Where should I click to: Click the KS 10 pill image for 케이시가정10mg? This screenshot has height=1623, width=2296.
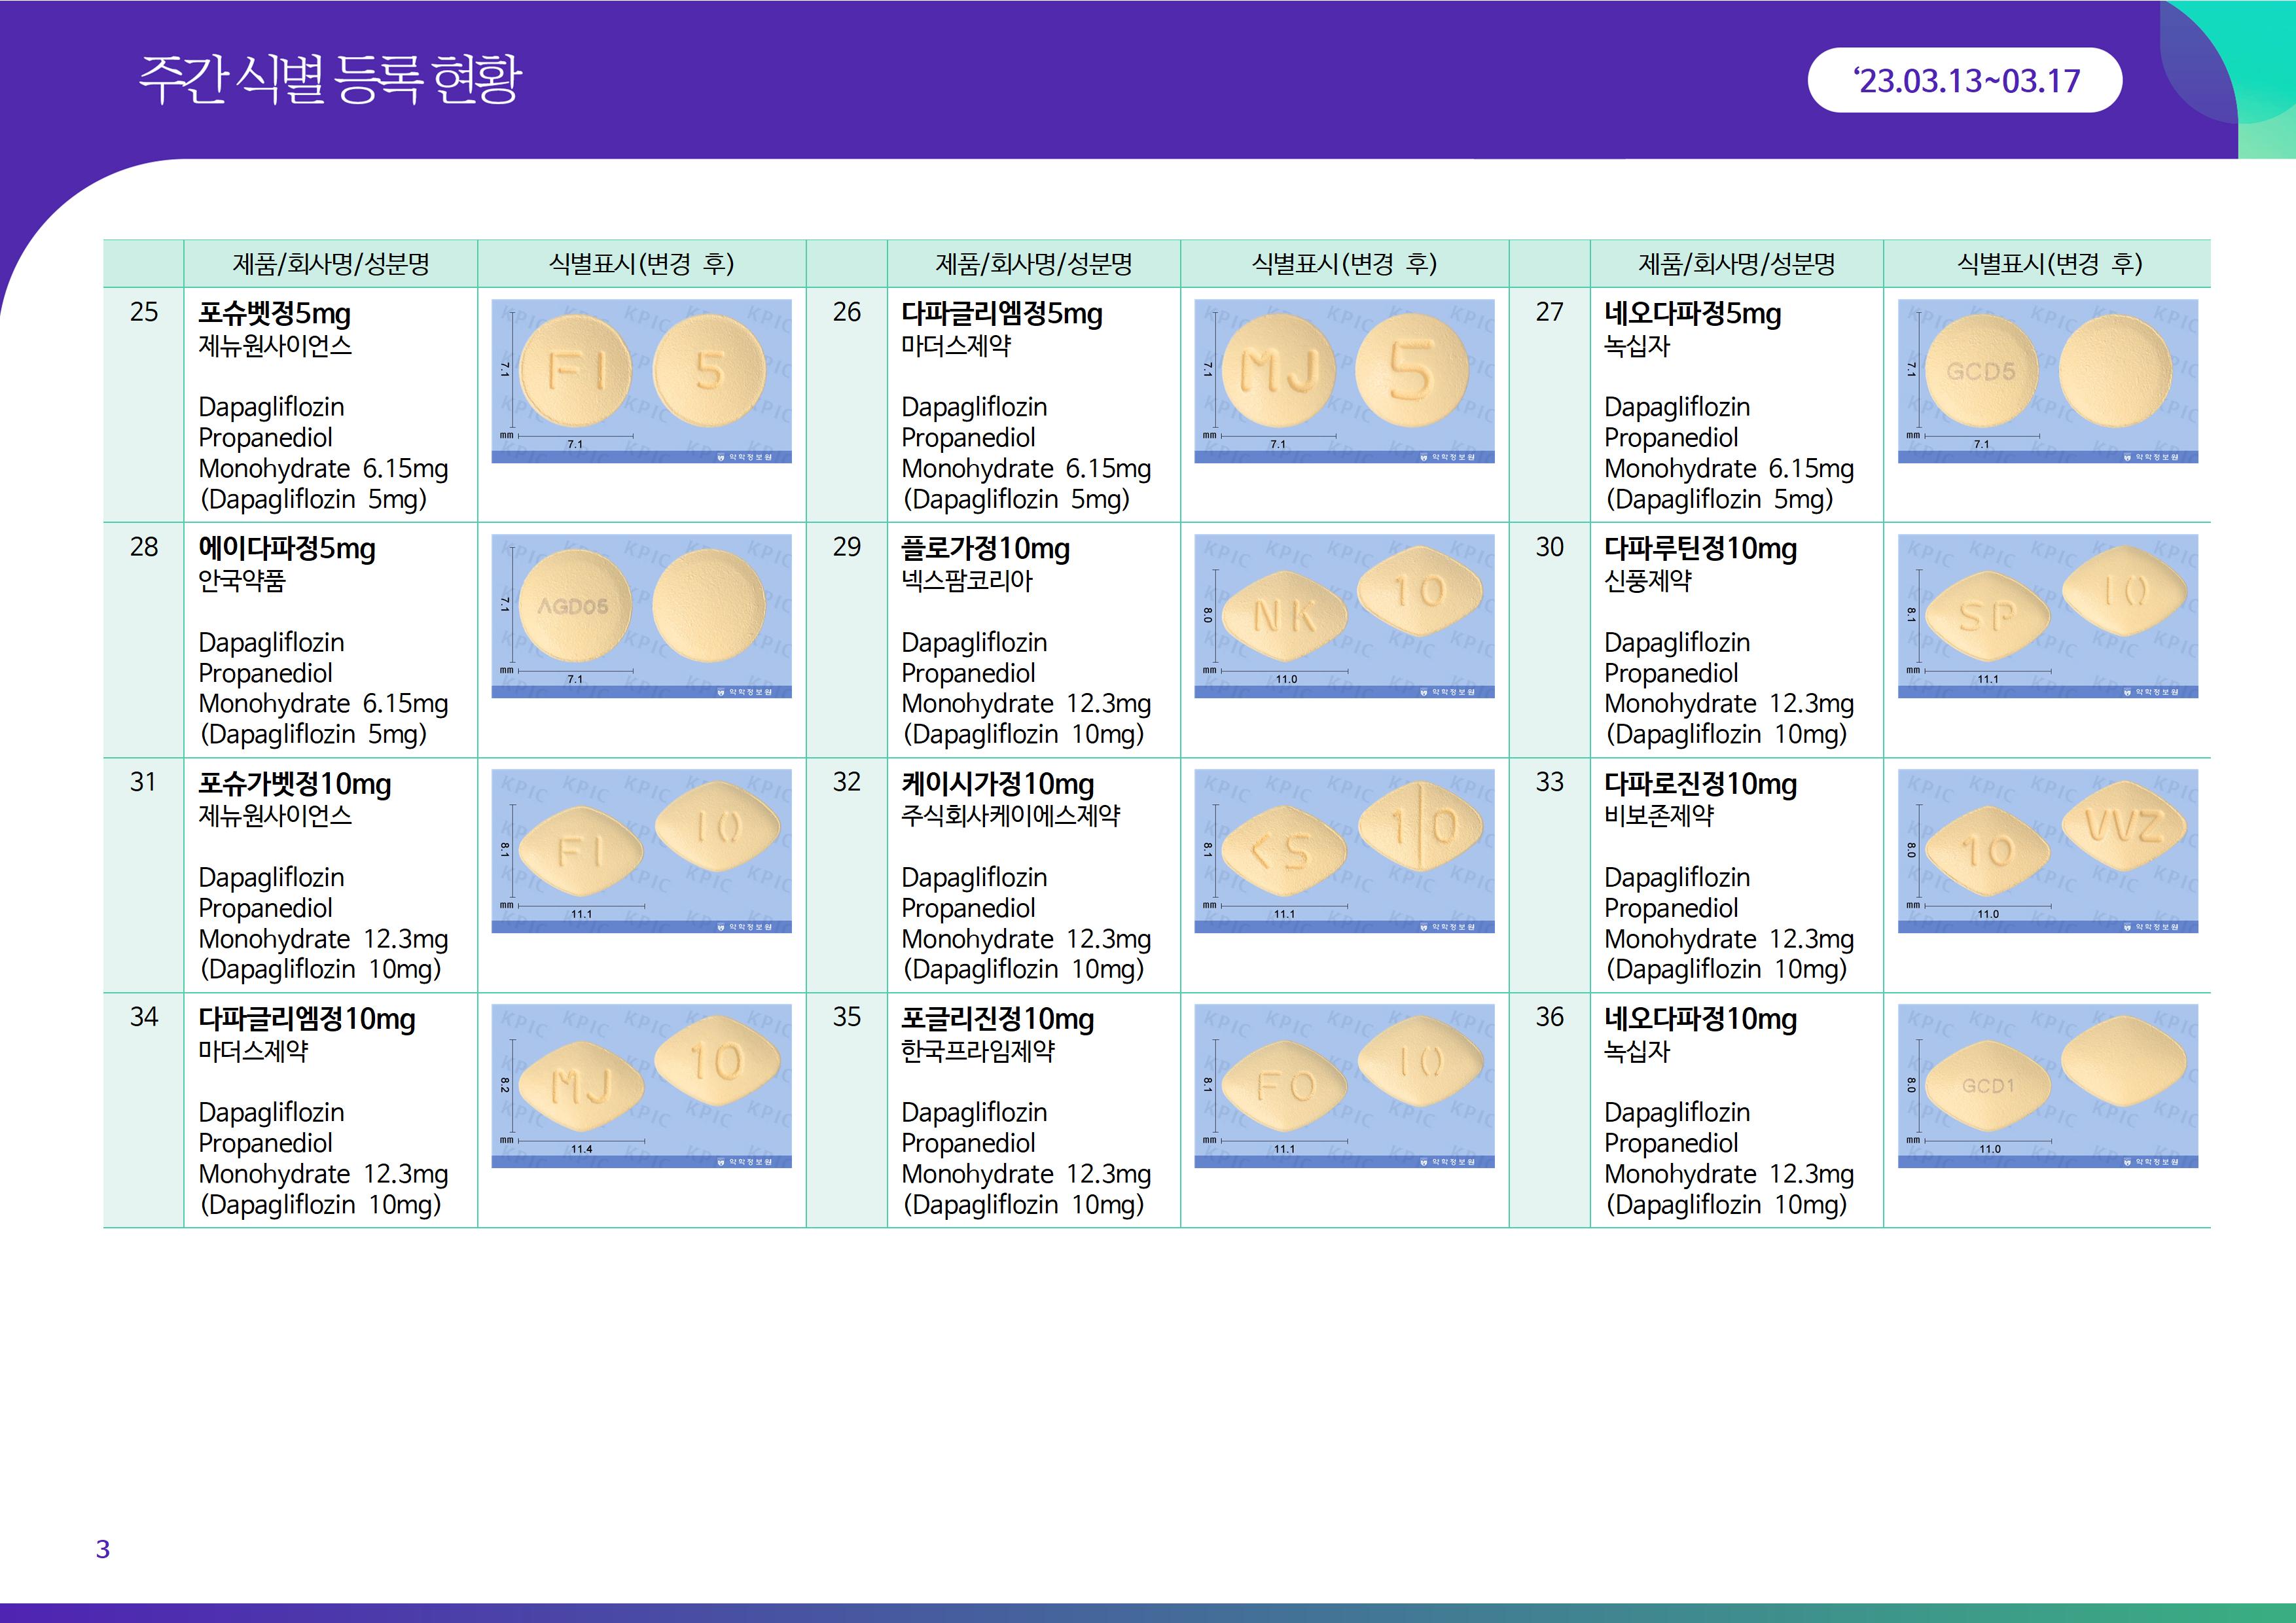1344,851
